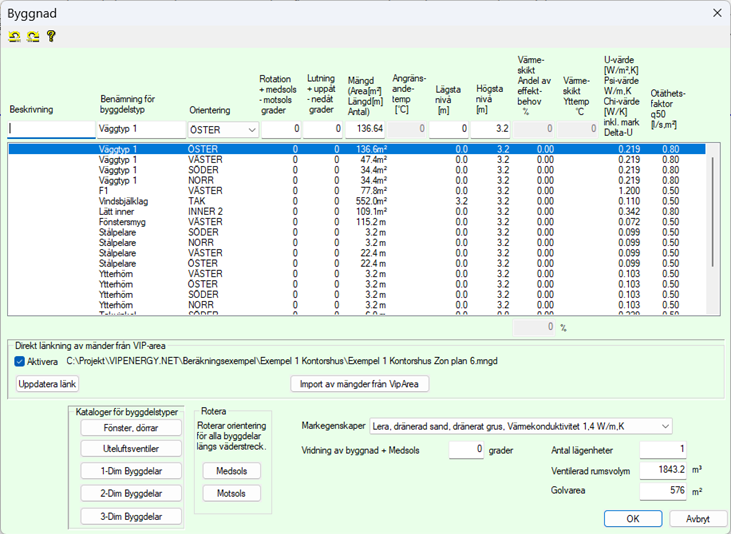Click the undo arrow toolbar icon

(x=15, y=37)
